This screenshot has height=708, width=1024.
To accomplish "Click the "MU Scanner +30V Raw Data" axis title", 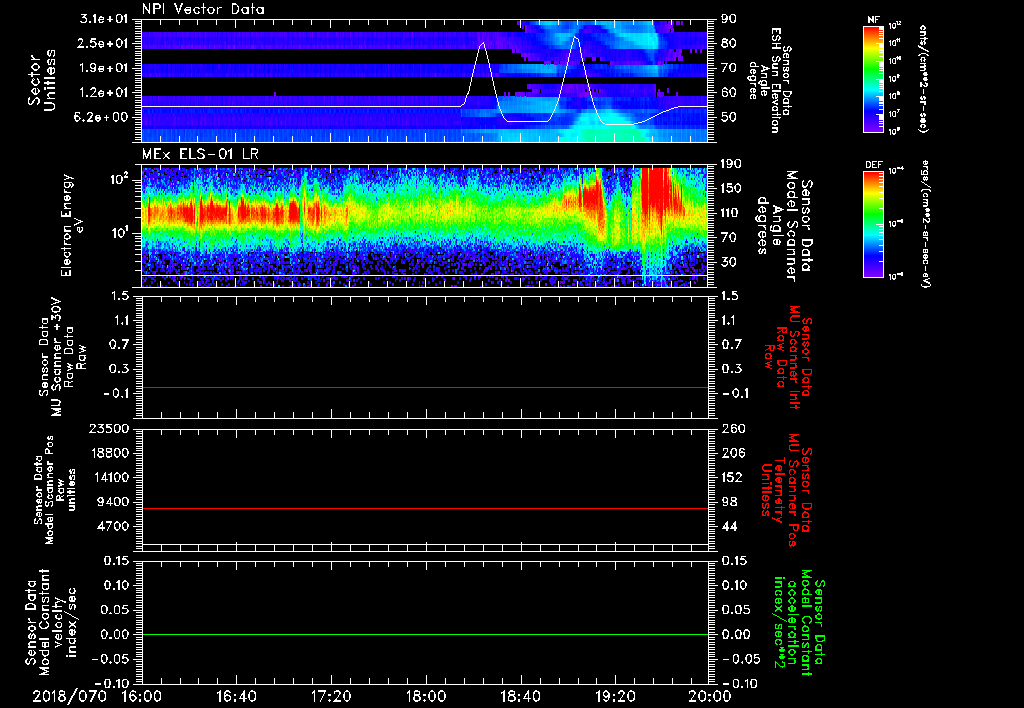I will pos(62,357).
